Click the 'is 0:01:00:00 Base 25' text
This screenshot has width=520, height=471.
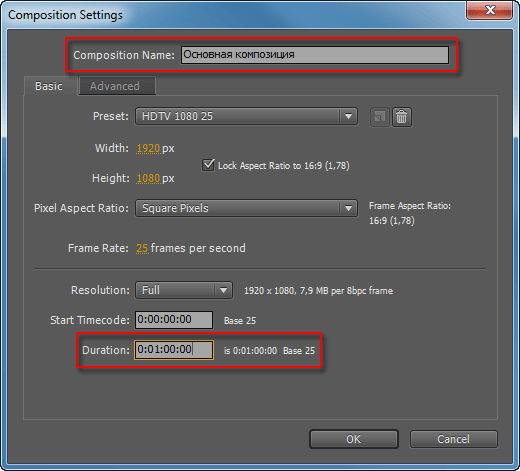(x=269, y=351)
